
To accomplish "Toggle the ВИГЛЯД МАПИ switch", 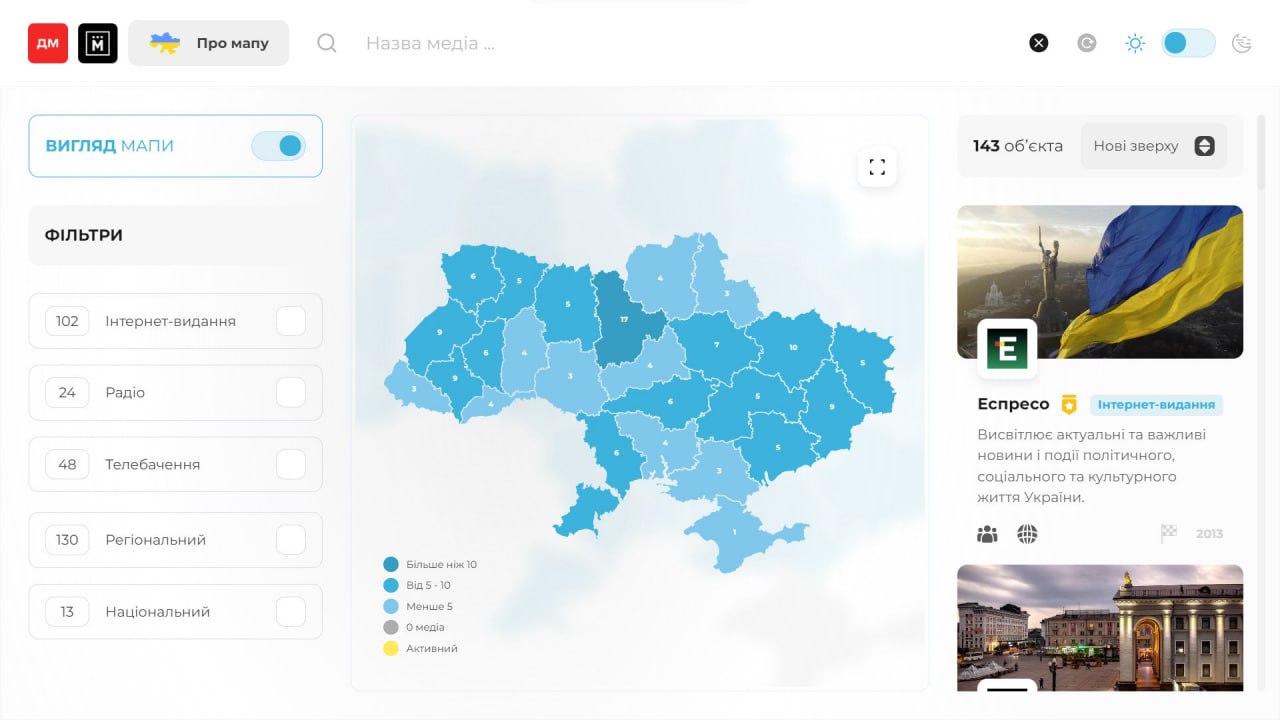I will point(278,146).
